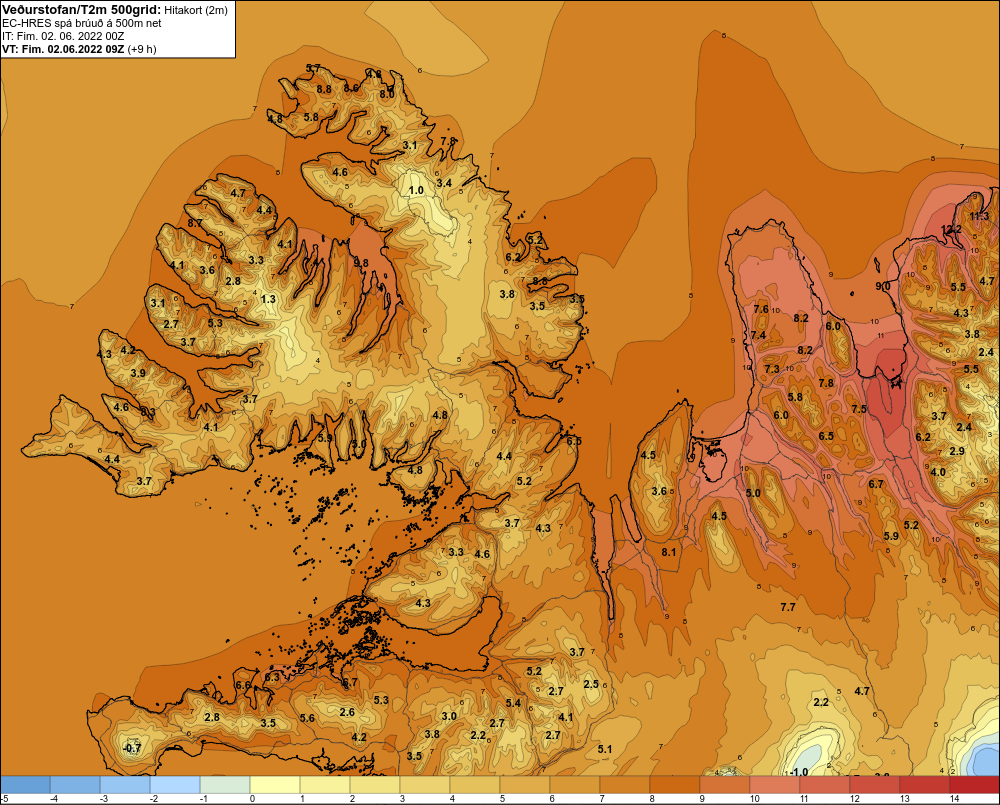The width and height of the screenshot is (1000, 805).
Task: Click the '5.6' temperature value
Action: click(x=307, y=718)
